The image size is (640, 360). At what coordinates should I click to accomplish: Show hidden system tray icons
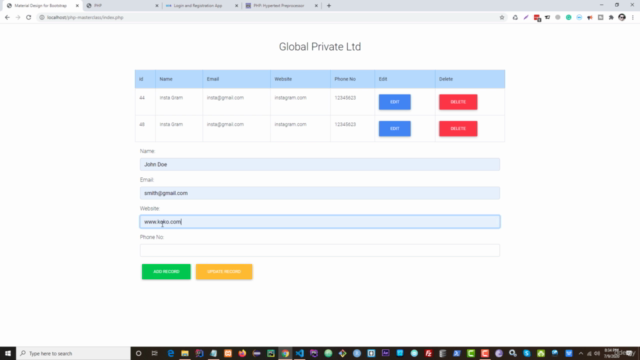[x=581, y=353]
